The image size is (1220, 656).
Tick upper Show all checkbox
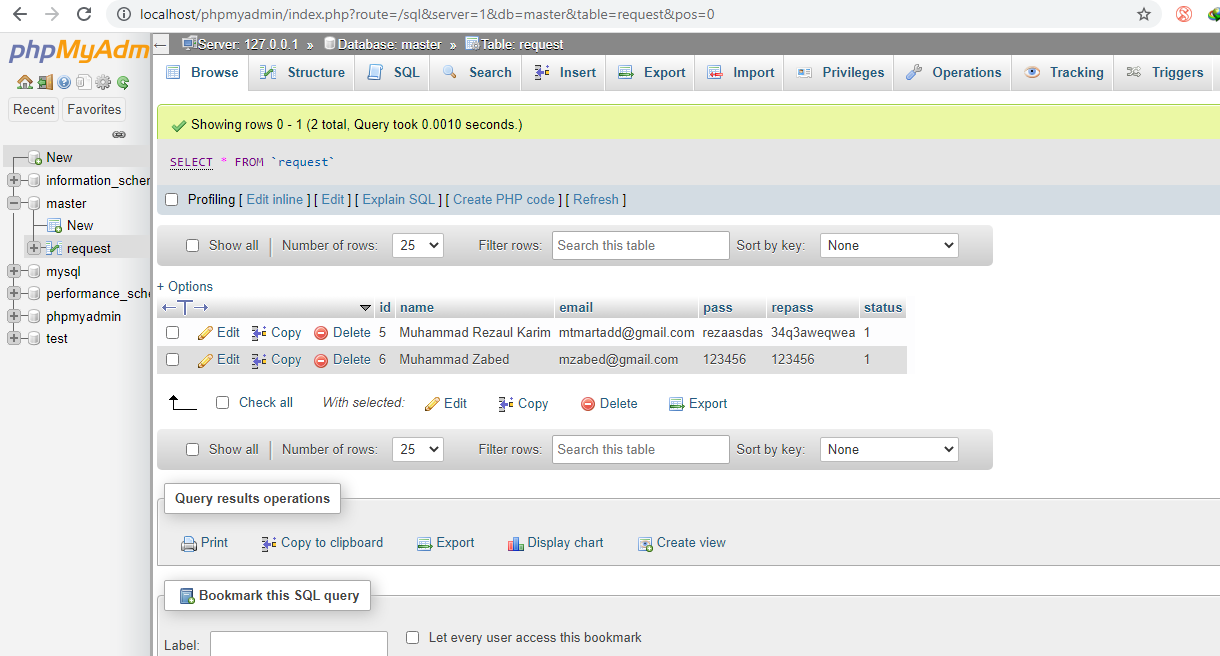193,246
